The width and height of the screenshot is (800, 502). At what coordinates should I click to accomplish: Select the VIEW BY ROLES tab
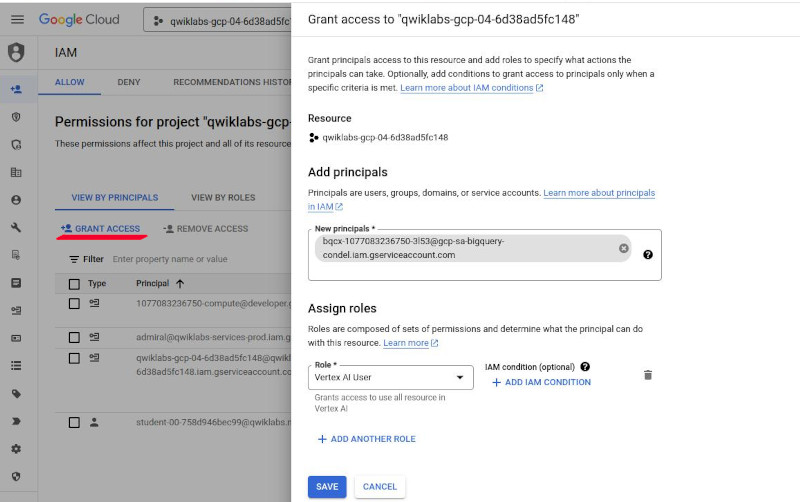point(223,197)
